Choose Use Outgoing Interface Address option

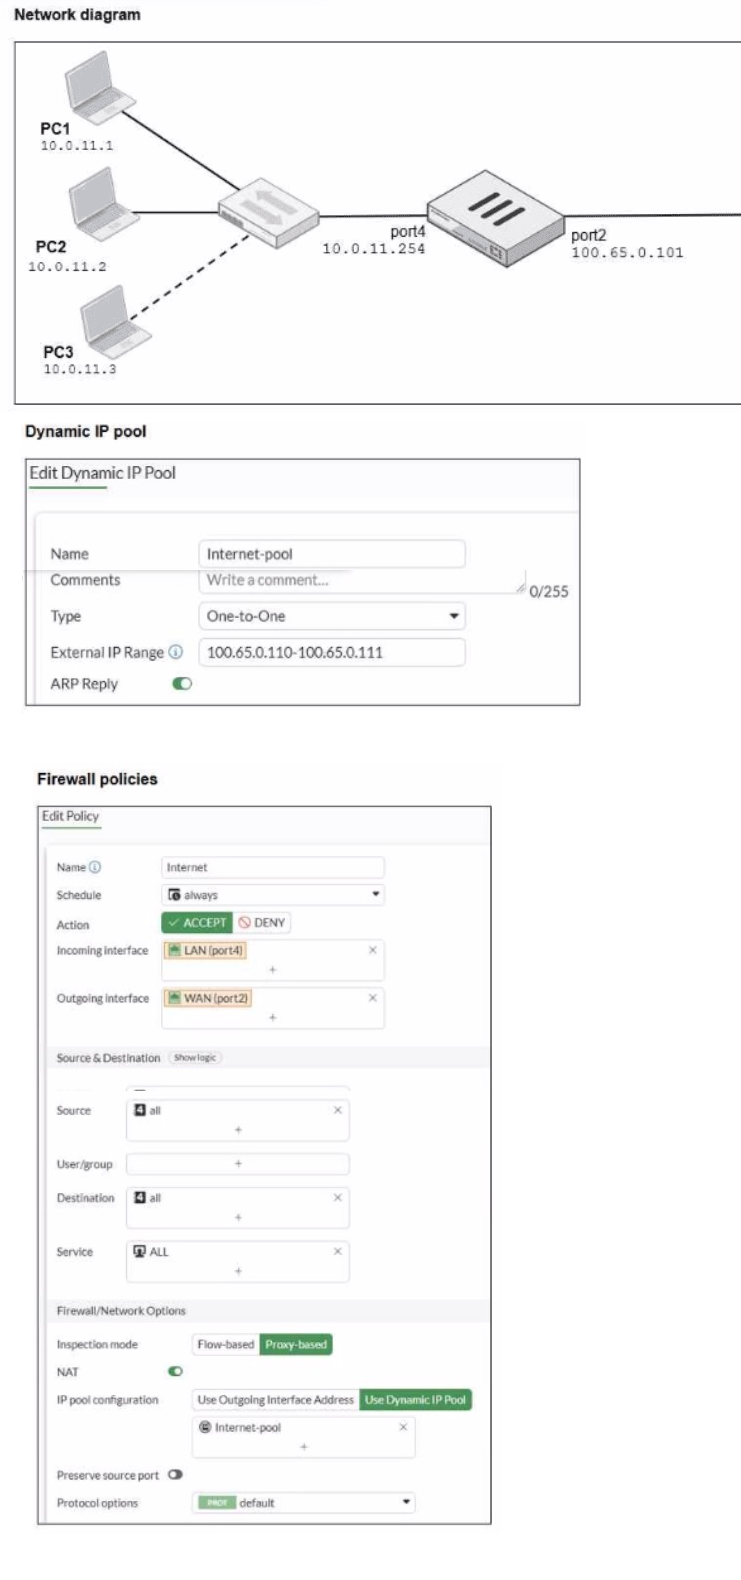click(276, 1400)
